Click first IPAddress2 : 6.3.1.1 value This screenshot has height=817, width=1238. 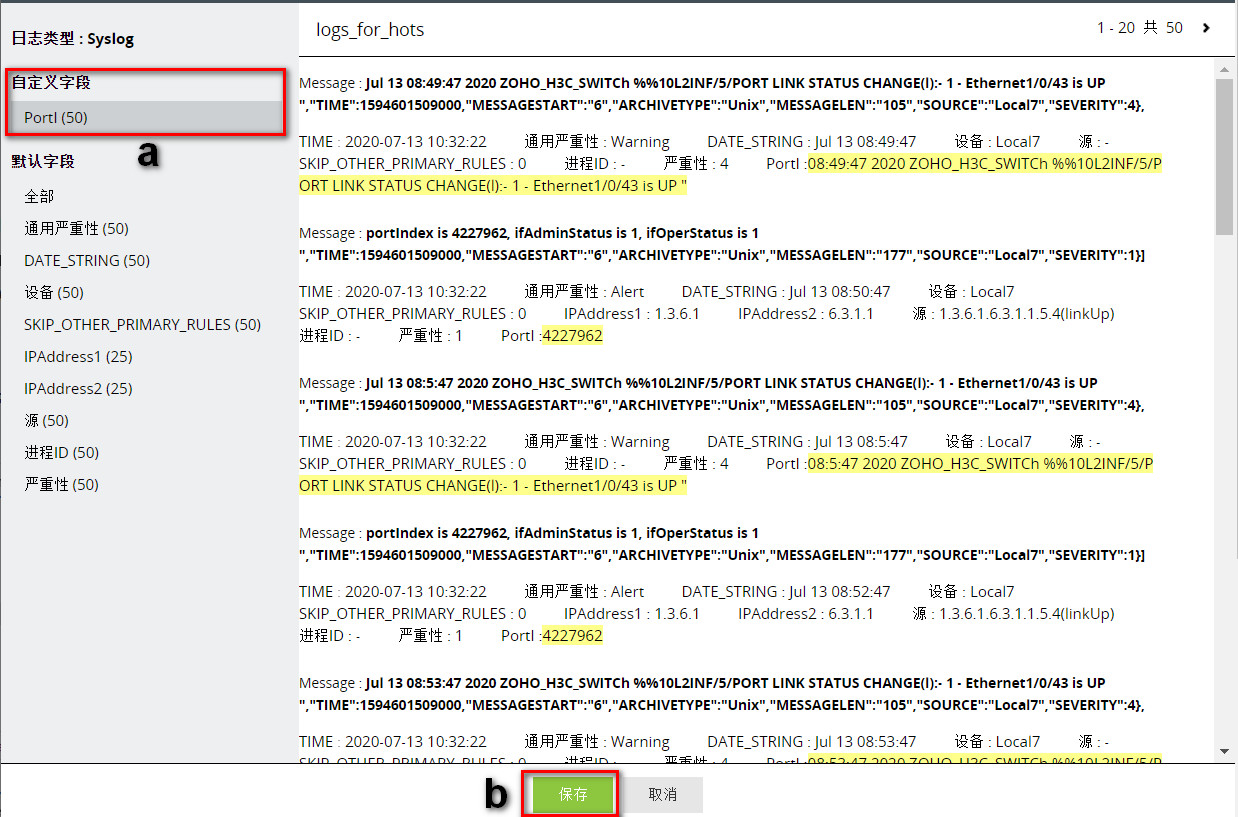806,314
